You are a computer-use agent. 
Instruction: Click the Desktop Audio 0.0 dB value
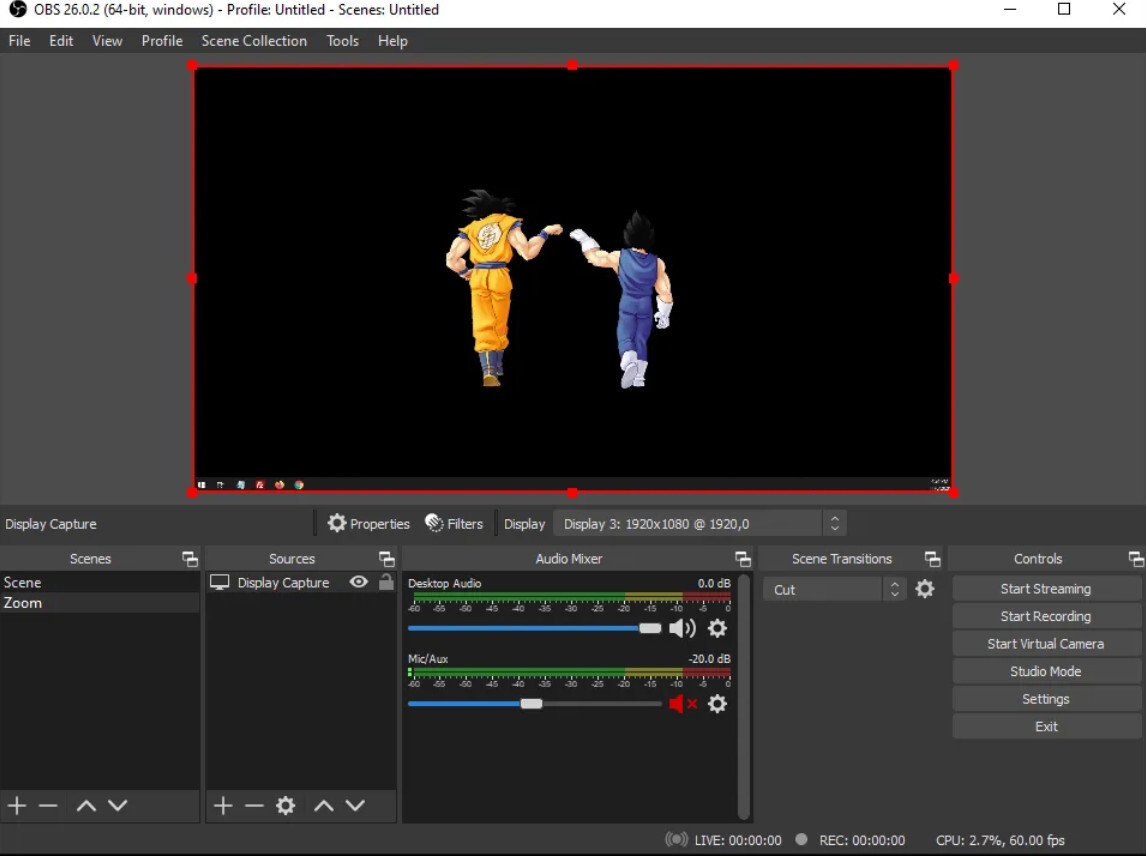(713, 583)
